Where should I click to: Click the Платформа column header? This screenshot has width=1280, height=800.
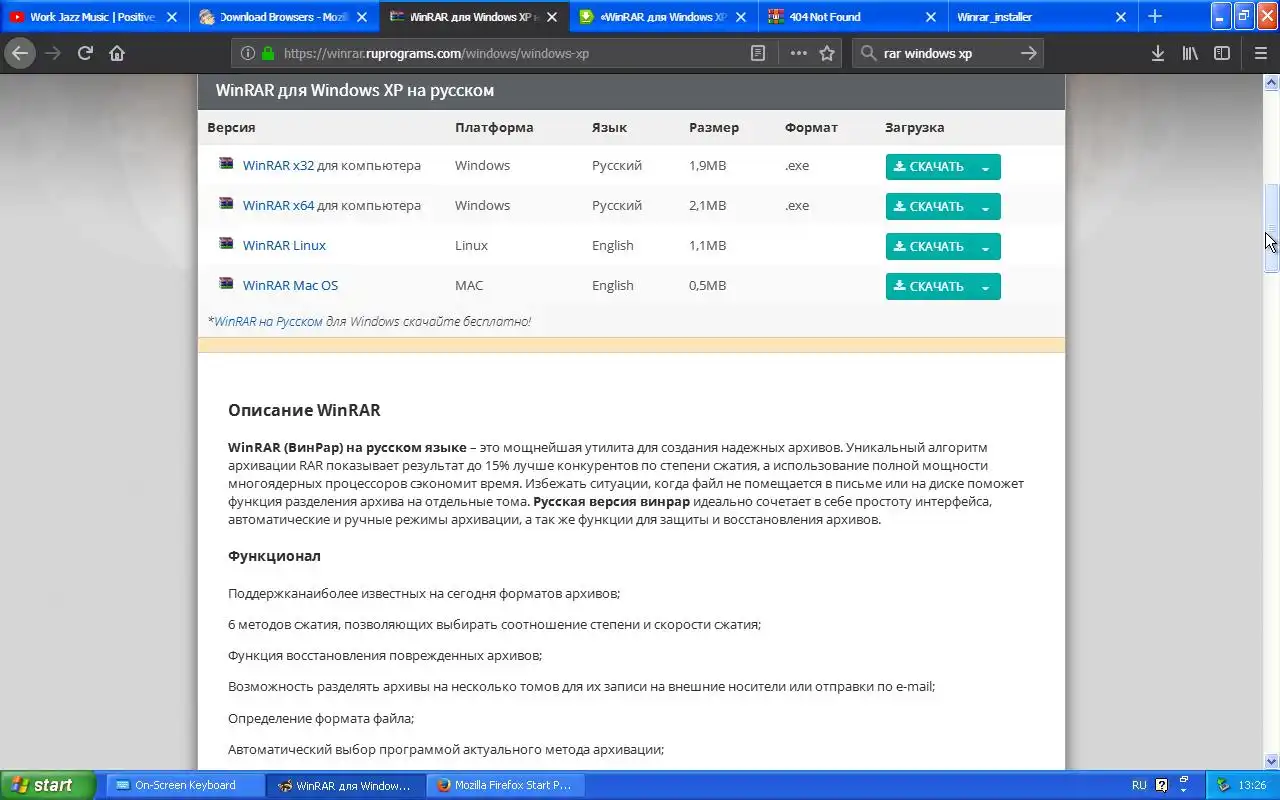(494, 127)
